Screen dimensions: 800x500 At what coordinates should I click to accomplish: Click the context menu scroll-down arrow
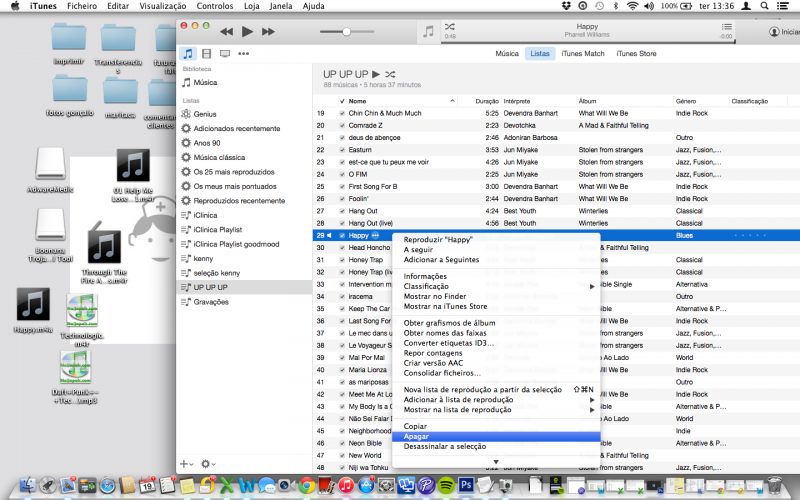click(496, 462)
